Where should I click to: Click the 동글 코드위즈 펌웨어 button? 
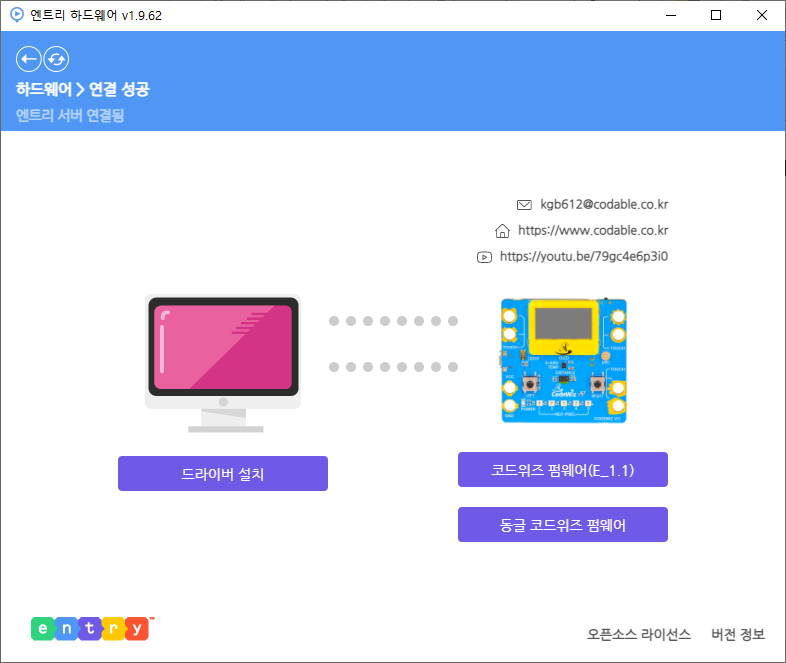563,525
